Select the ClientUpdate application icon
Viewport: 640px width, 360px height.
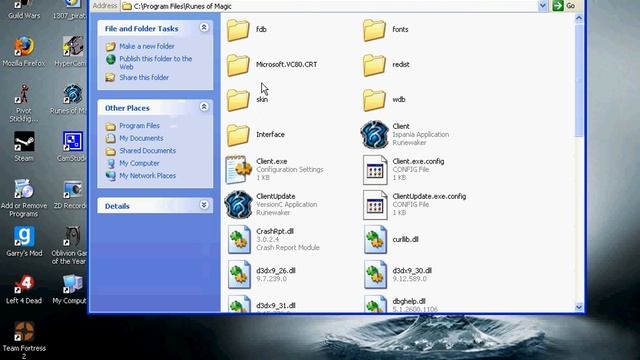pyautogui.click(x=238, y=204)
